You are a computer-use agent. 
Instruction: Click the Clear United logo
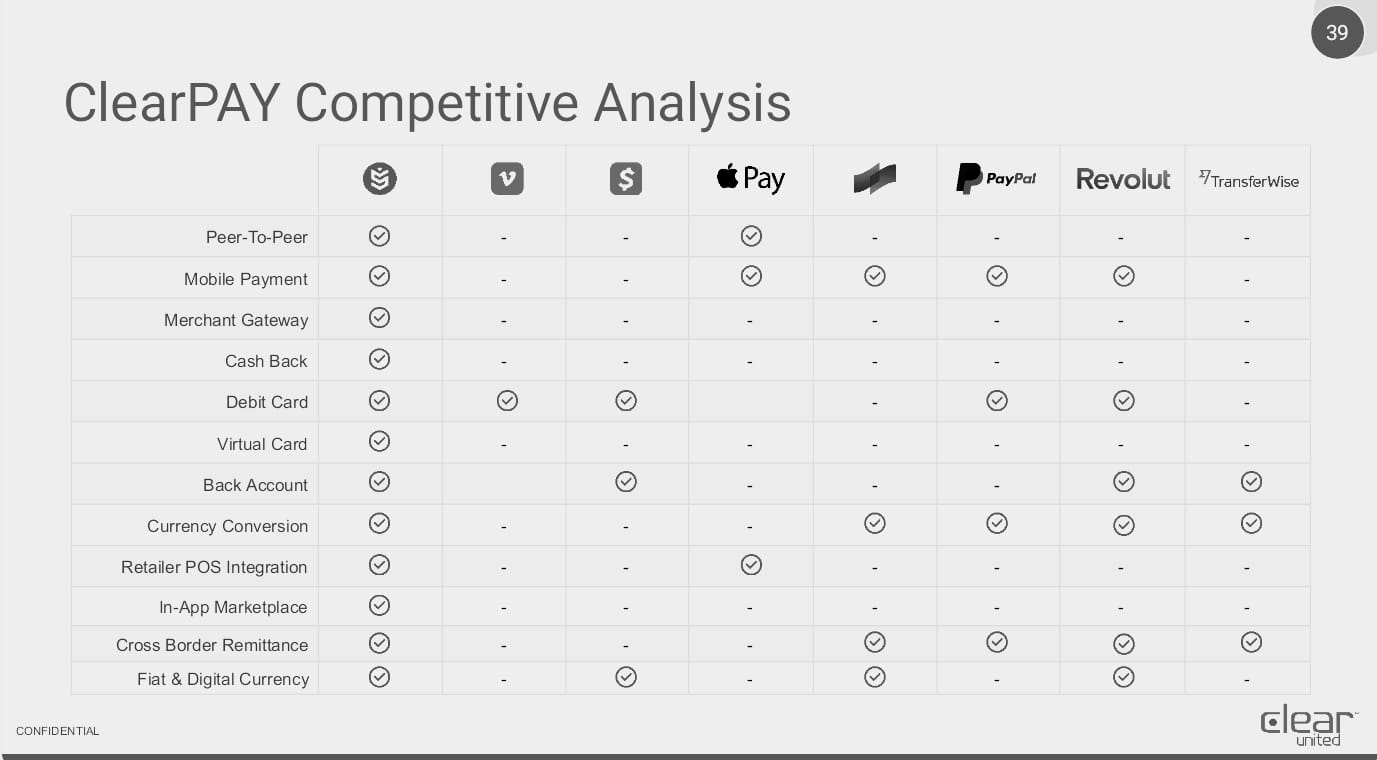click(1308, 726)
